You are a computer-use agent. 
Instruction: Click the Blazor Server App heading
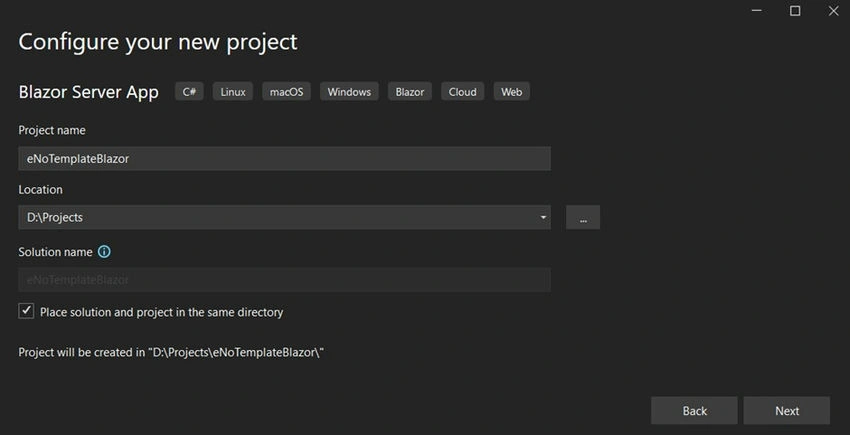[x=88, y=92]
